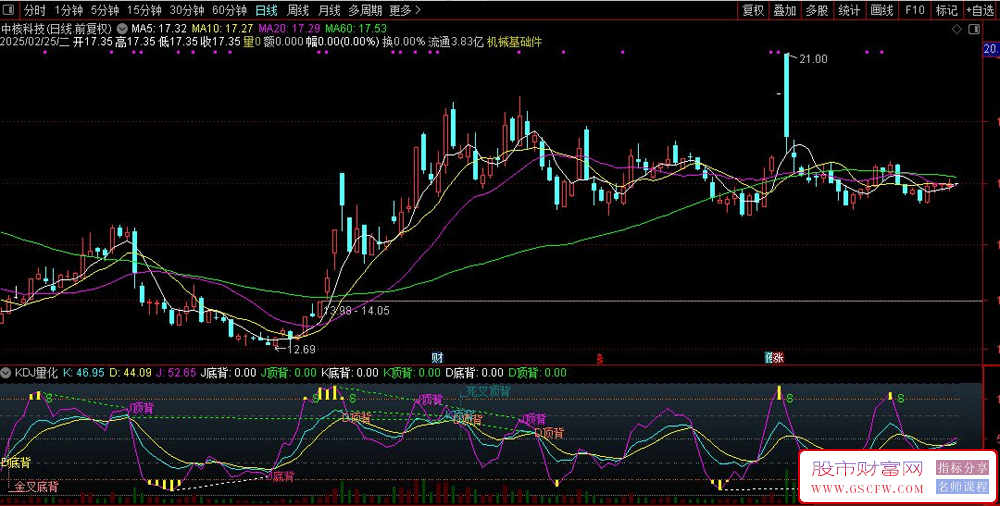Click the 机械基础件 sector link
The image size is (1000, 506).
click(515, 42)
